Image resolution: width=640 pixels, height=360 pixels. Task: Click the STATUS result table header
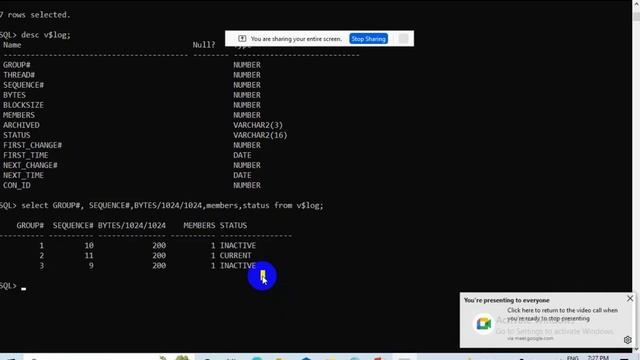(233, 225)
